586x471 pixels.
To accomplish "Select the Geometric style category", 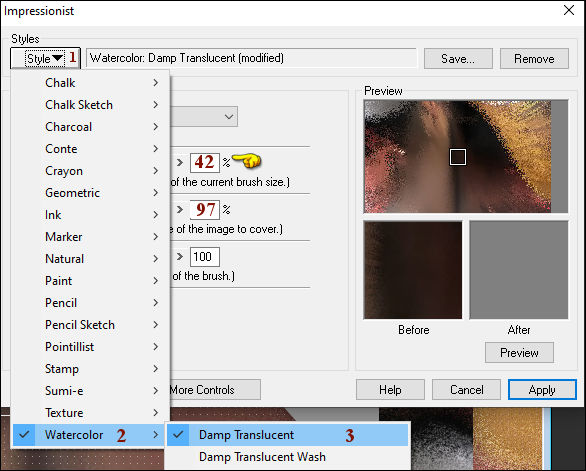I will coord(90,193).
